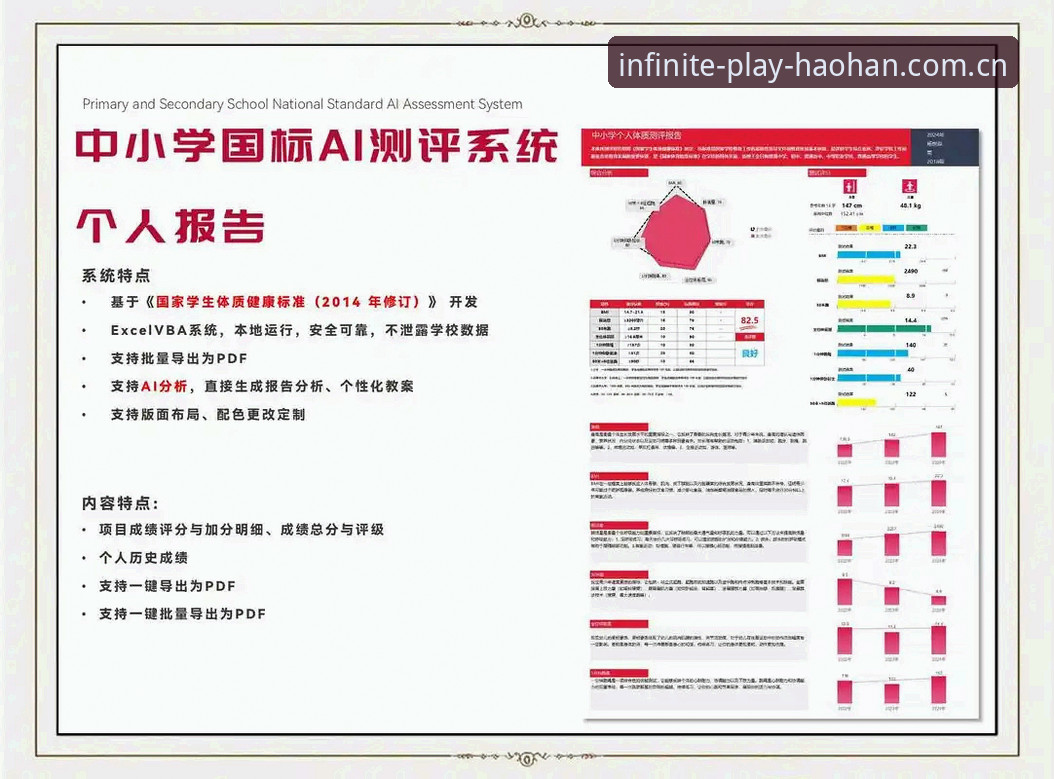Click the weight scale icon above 40.1 kg

click(909, 186)
